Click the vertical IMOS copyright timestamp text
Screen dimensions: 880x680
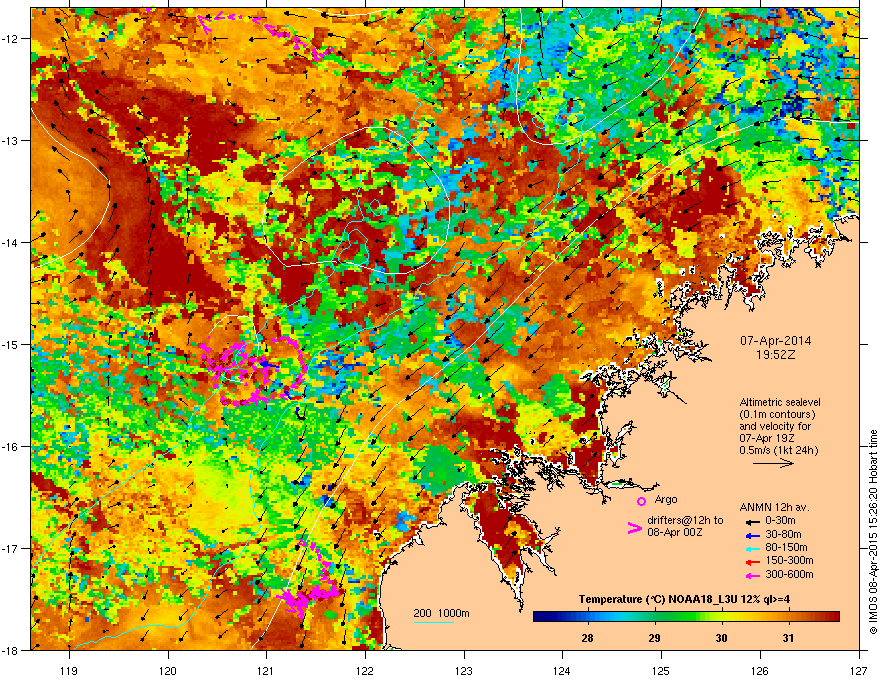coord(873,532)
